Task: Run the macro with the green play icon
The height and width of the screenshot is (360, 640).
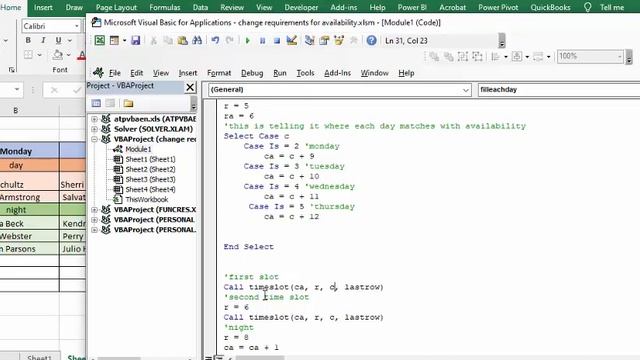Action: point(247,40)
